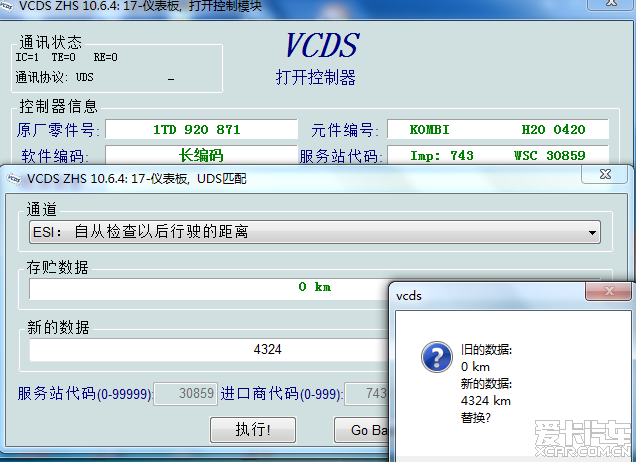Click the 进口商代码(0-999) label
This screenshot has width=636, height=462.
pos(282,393)
